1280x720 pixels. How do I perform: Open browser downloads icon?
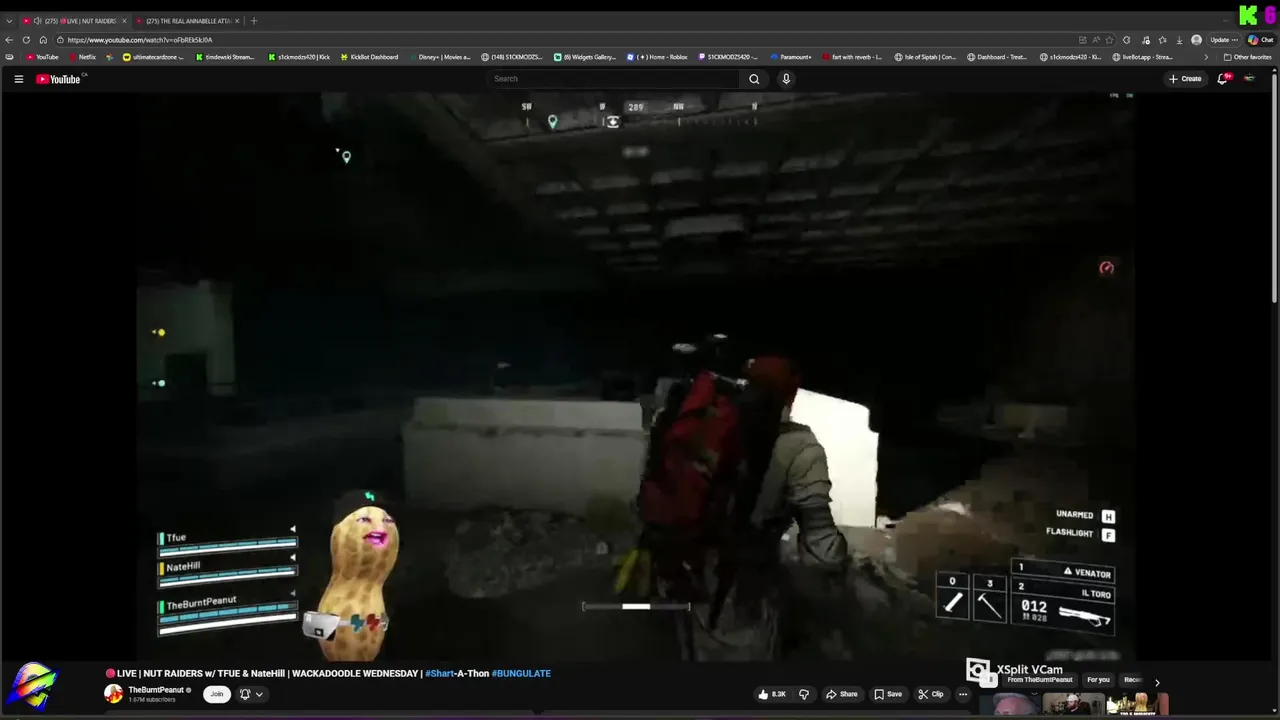pyautogui.click(x=1180, y=40)
